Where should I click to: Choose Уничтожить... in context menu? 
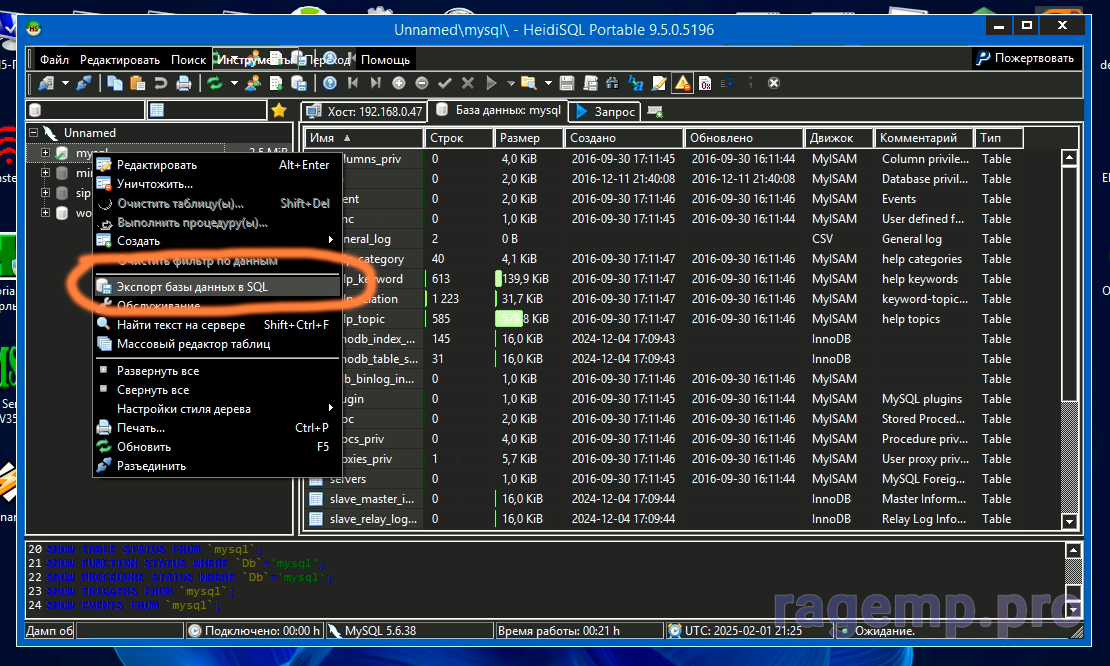[217, 184]
